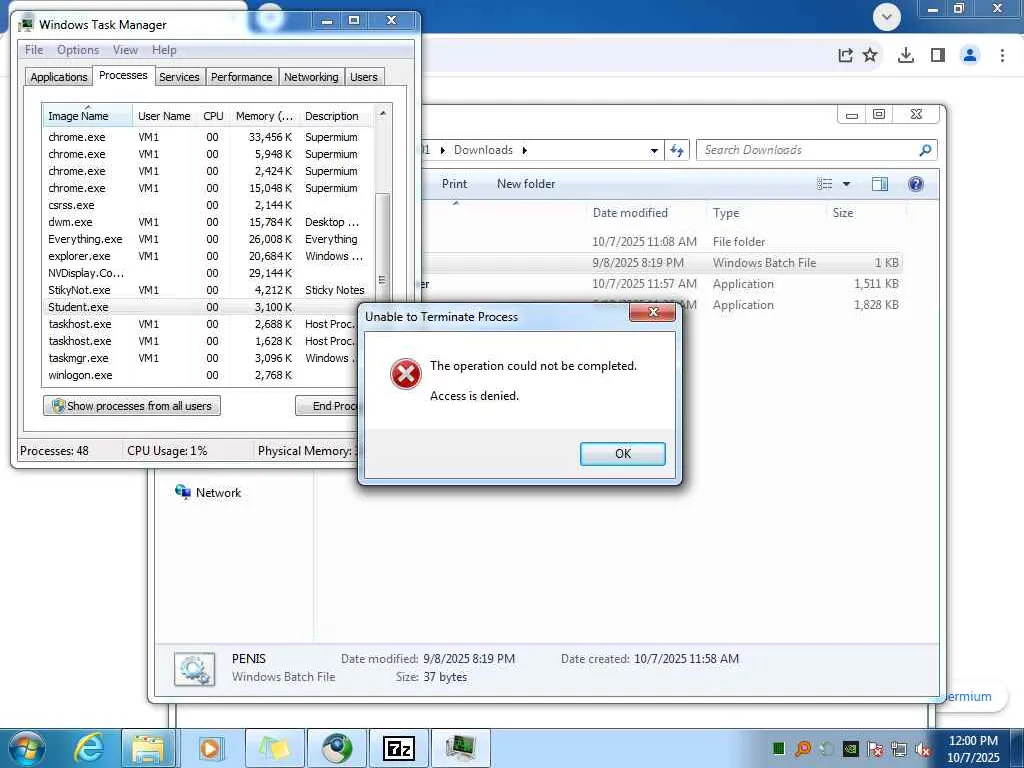Screen dimensions: 1024x768
Task: Expand the arrow after Downloads breadcrumb
Action: tap(524, 150)
